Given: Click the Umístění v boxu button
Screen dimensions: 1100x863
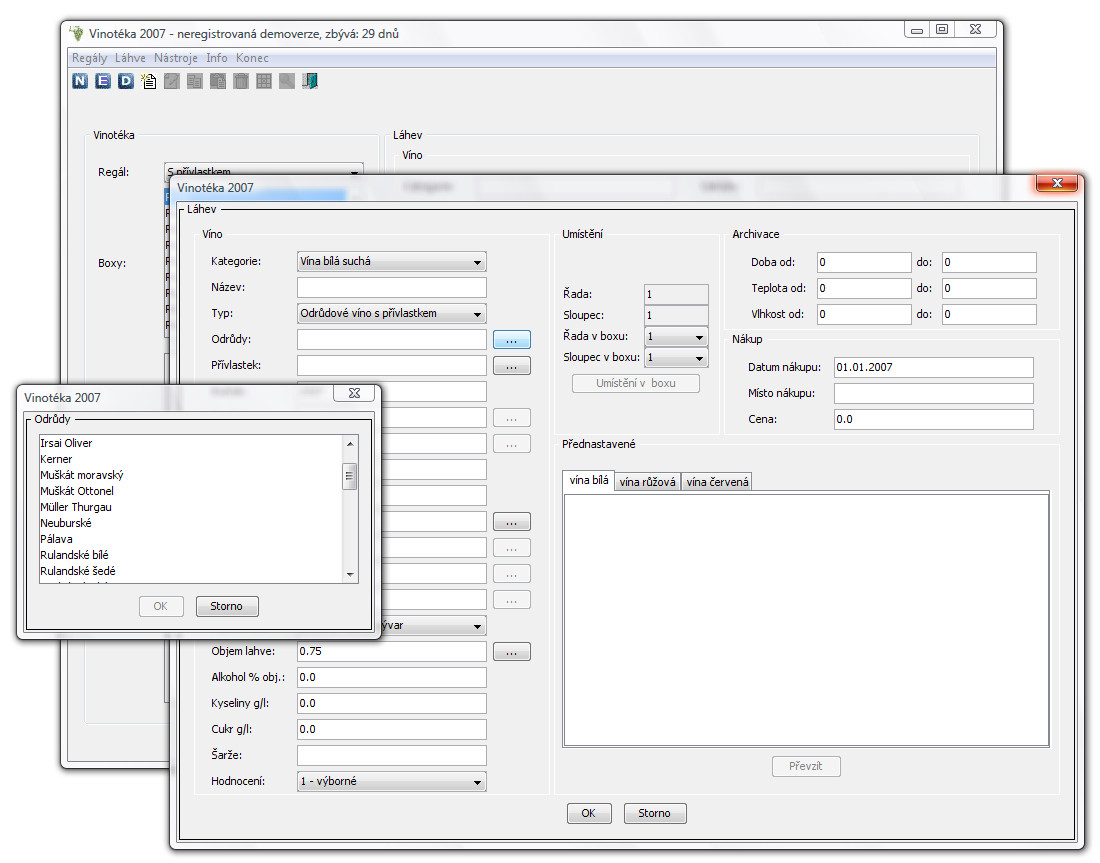Looking at the screenshot, I should point(636,384).
